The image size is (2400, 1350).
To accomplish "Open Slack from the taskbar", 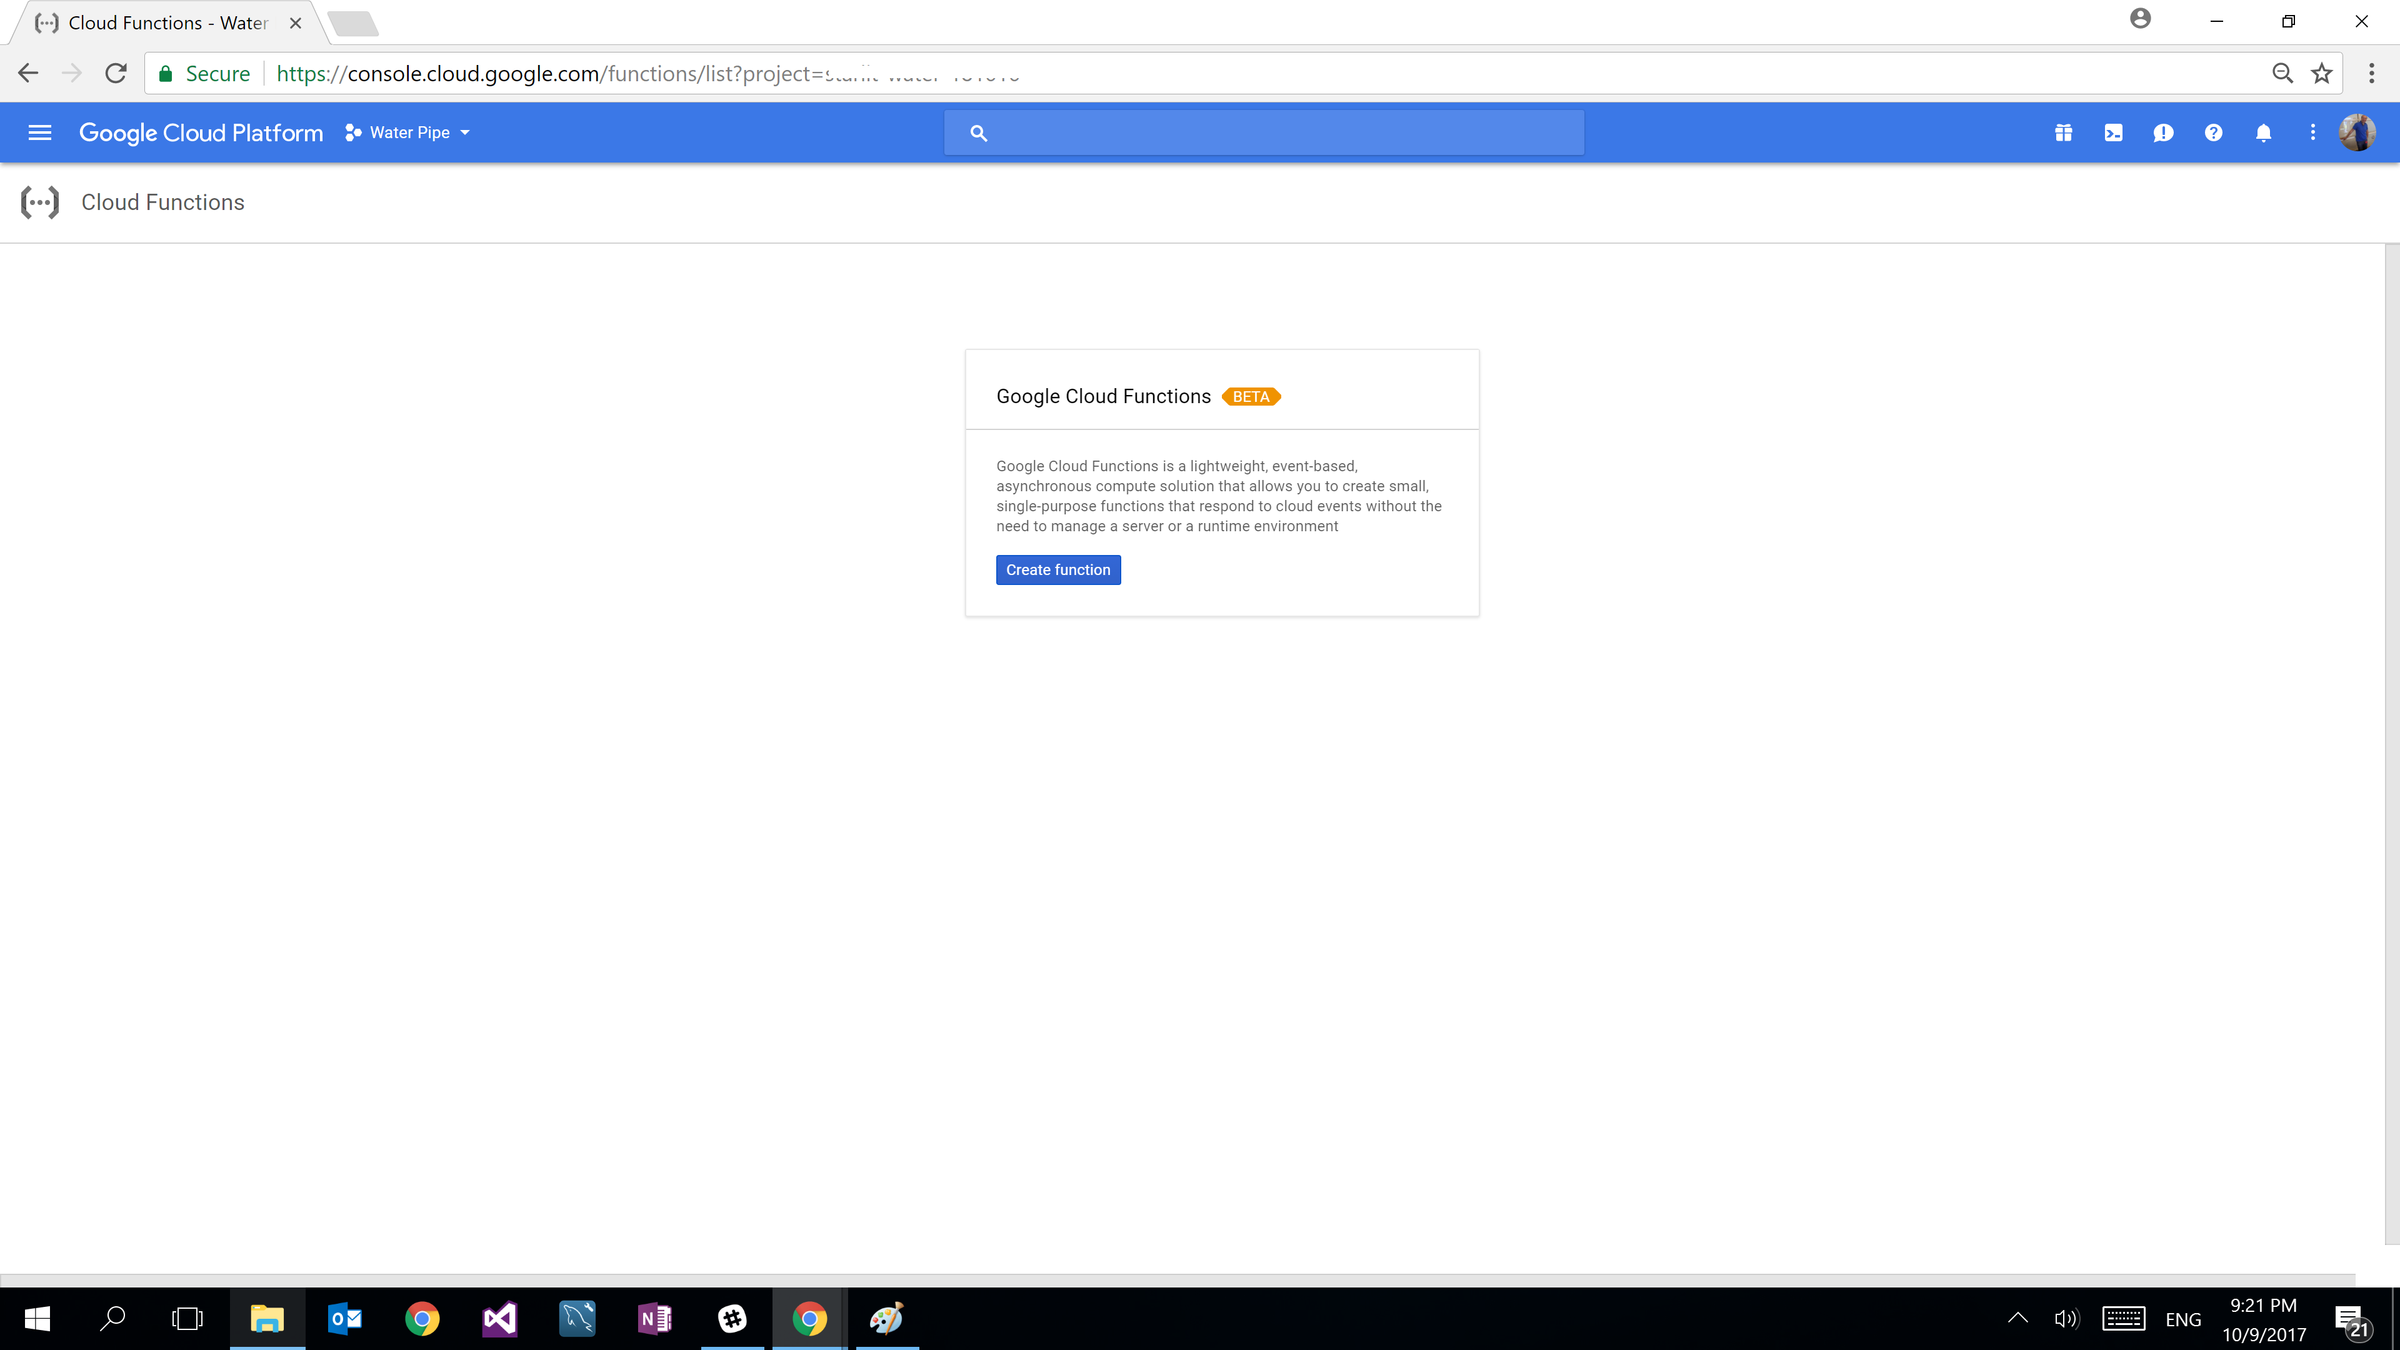I will pyautogui.click(x=733, y=1319).
